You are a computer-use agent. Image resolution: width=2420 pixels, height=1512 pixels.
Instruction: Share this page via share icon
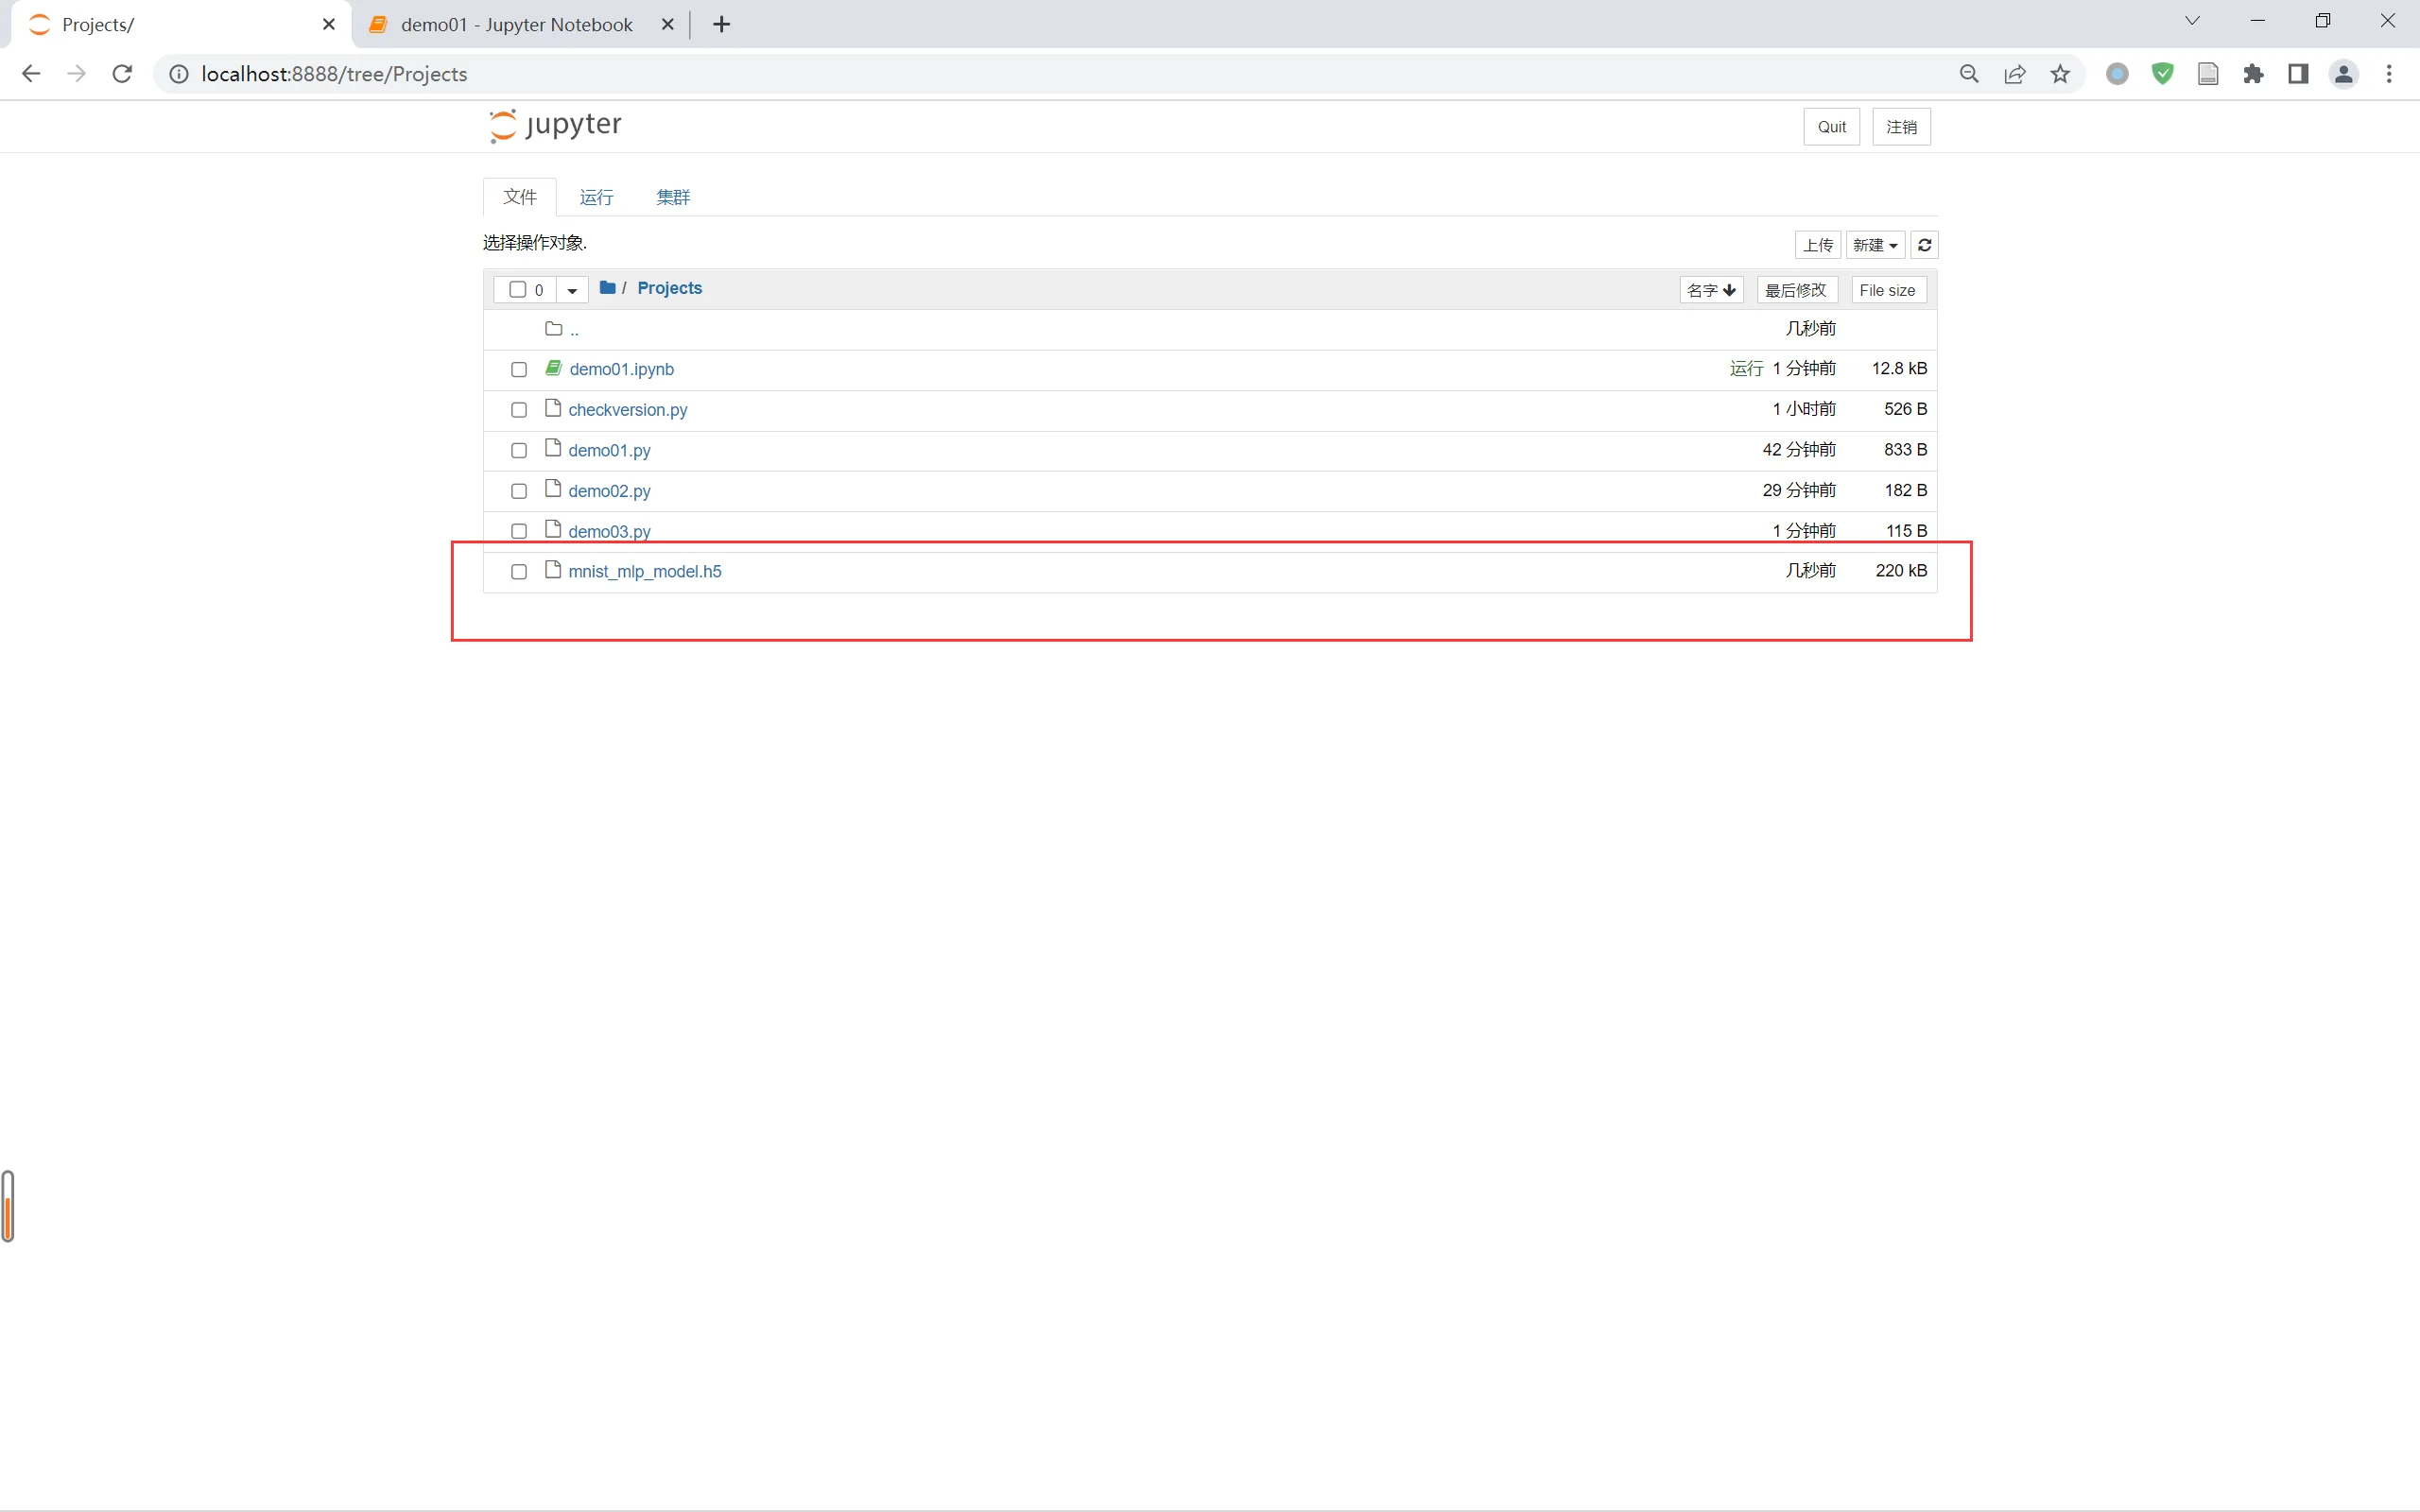(x=2015, y=74)
